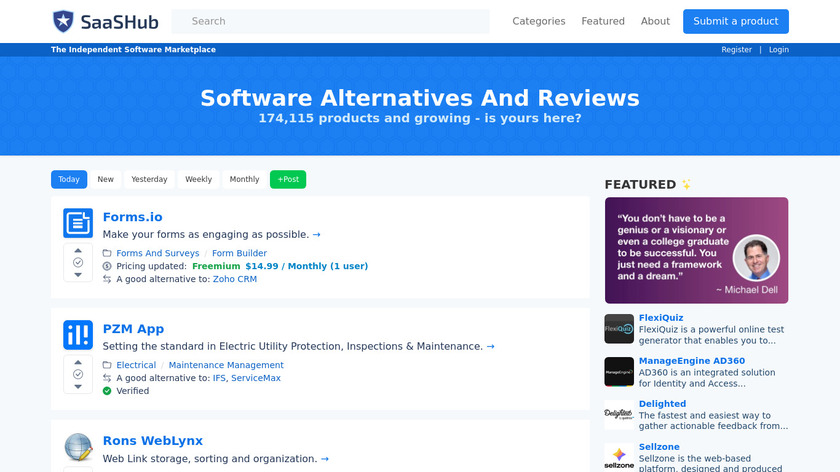Open the ManageEngine AD360 logo thumbnail
The width and height of the screenshot is (840, 472).
(619, 372)
